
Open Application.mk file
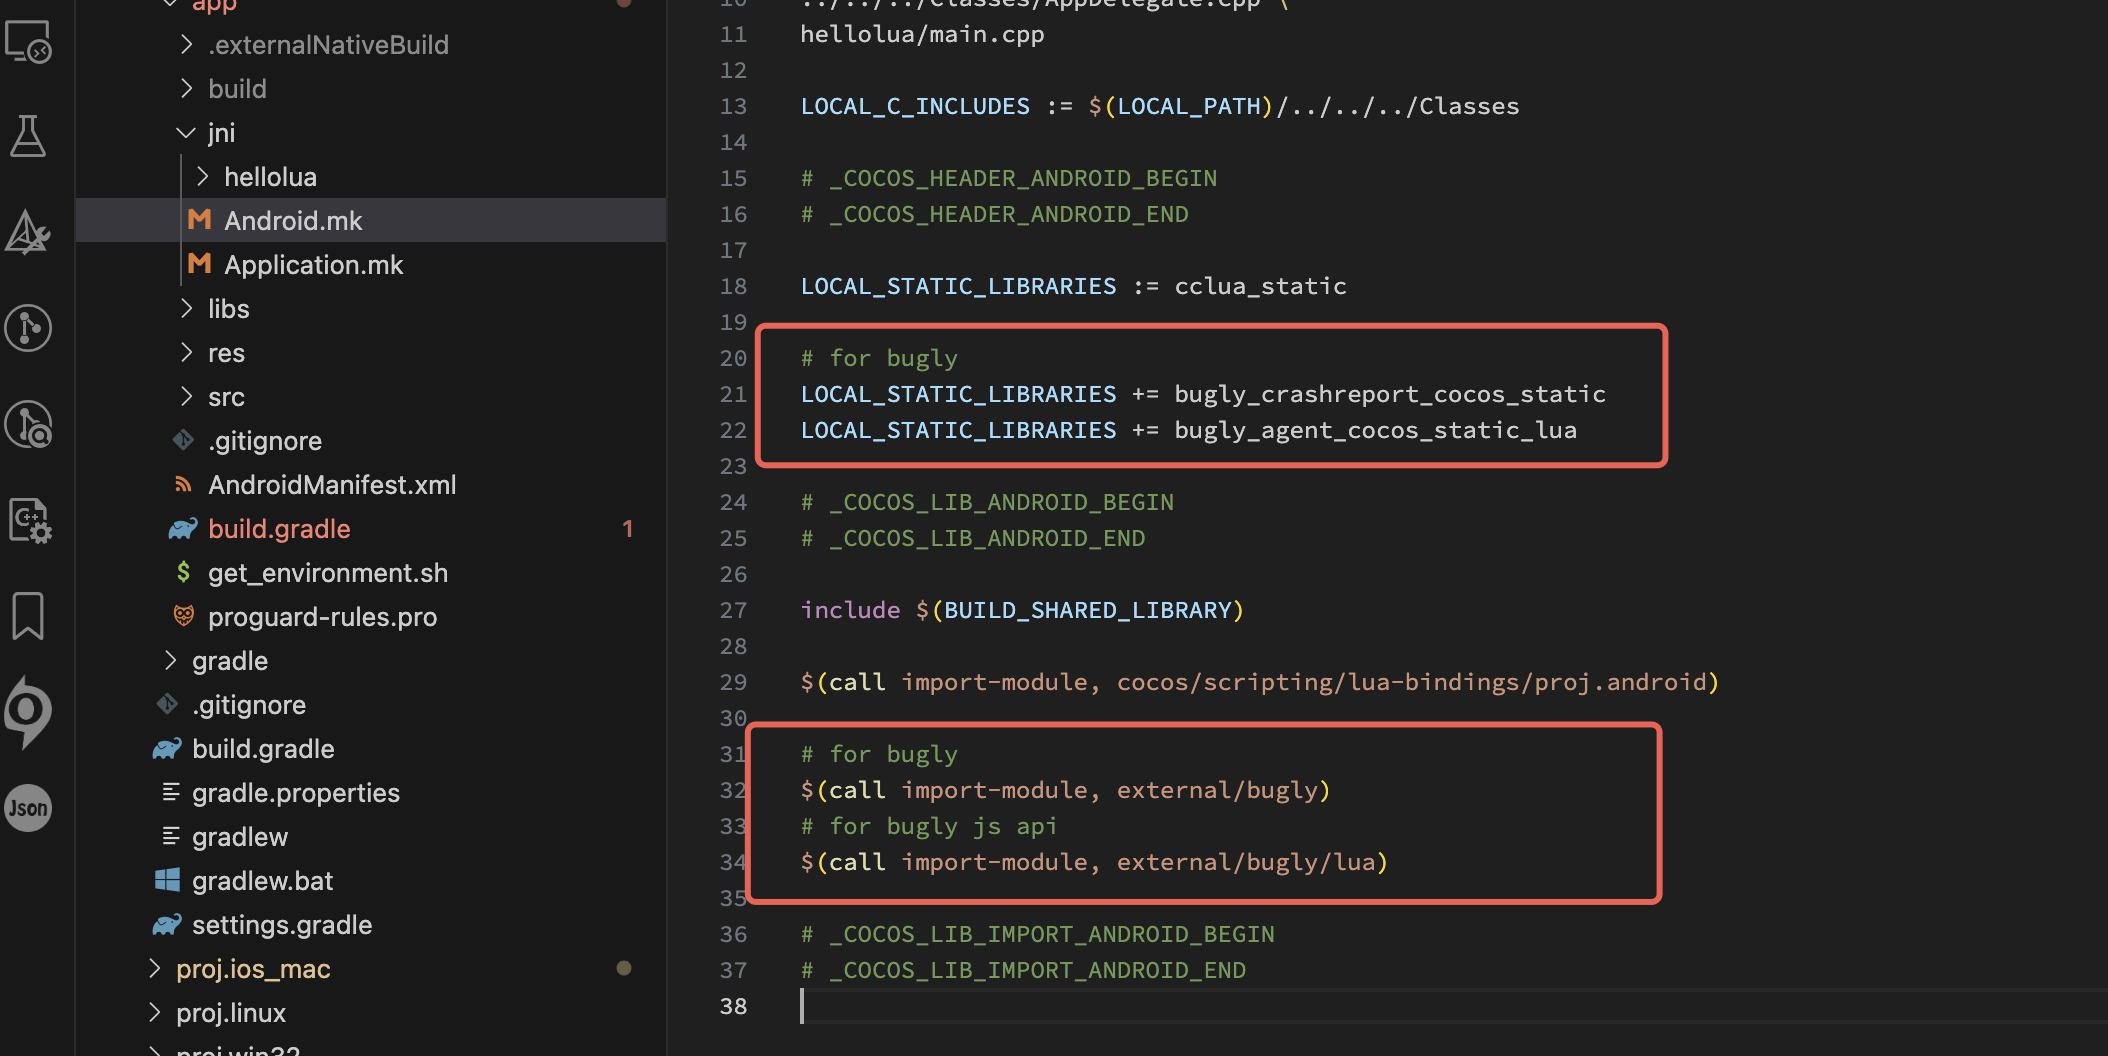click(x=371, y=264)
